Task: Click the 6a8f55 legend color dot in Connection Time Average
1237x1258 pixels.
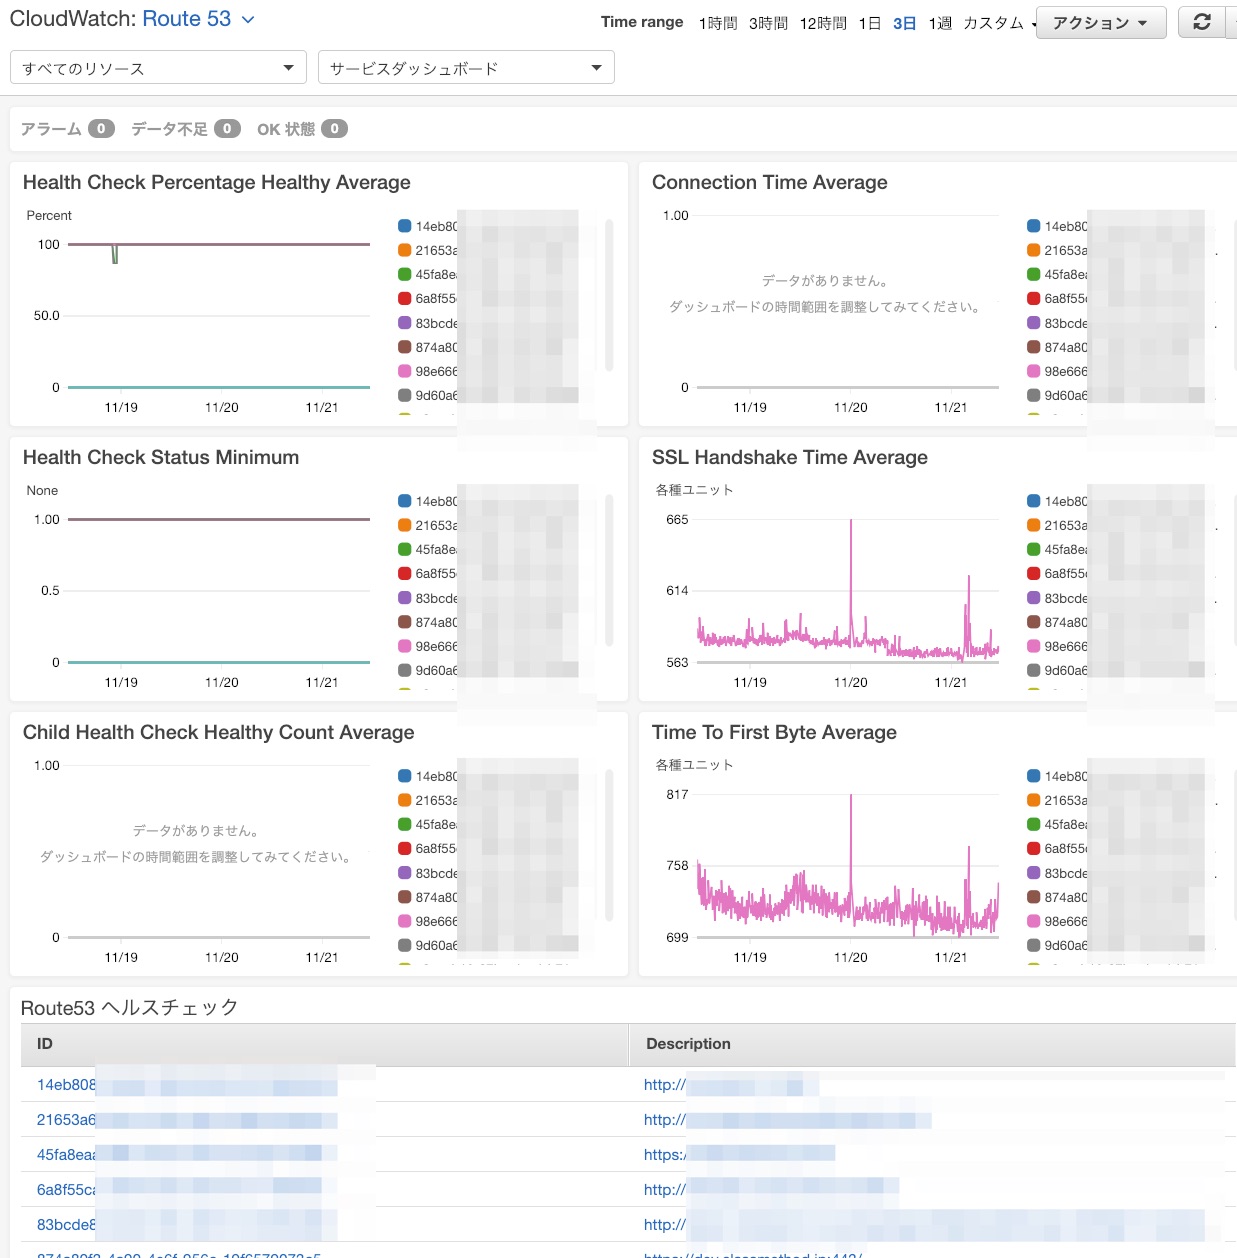Action: coord(1032,298)
